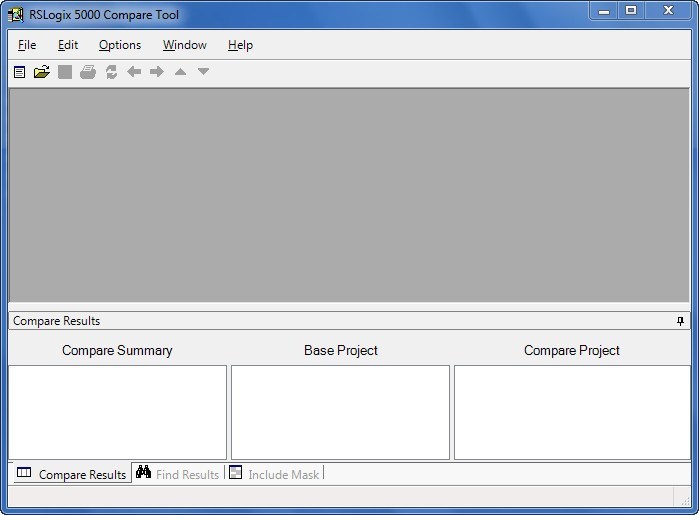
Task: Select the Find Results tab
Action: click(x=178, y=474)
